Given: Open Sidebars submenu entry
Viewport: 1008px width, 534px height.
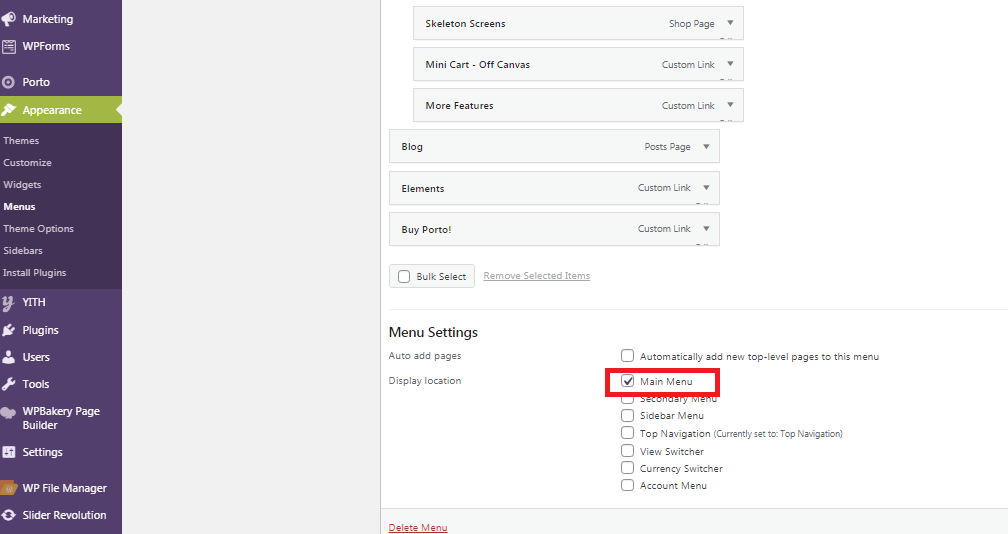Looking at the screenshot, I should tap(22, 251).
